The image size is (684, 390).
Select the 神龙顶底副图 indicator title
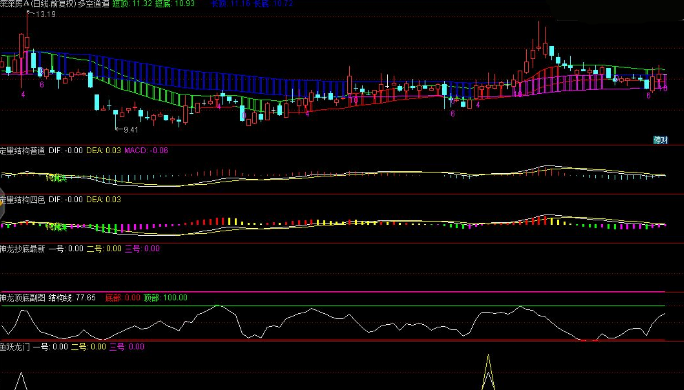click(x=22, y=298)
